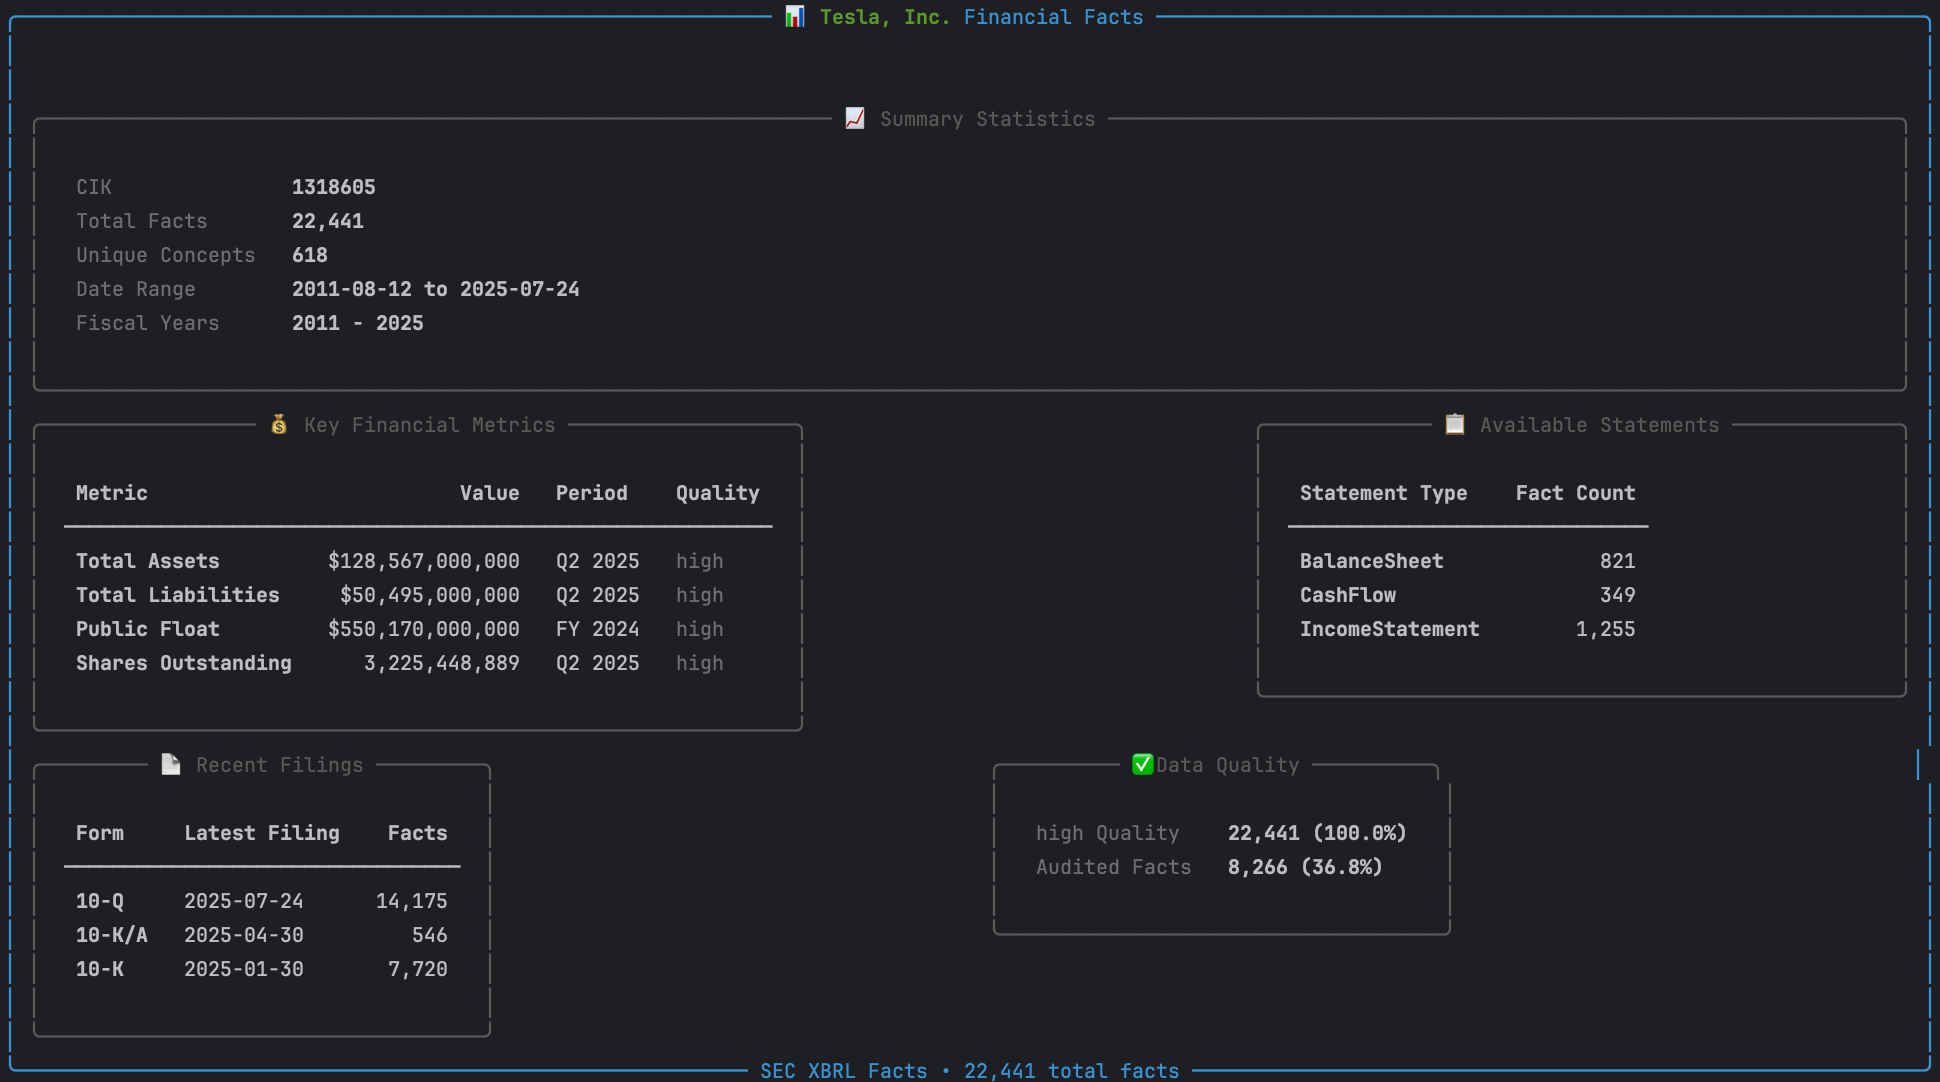Click the CashFlow fact count 349

pyautogui.click(x=1618, y=595)
